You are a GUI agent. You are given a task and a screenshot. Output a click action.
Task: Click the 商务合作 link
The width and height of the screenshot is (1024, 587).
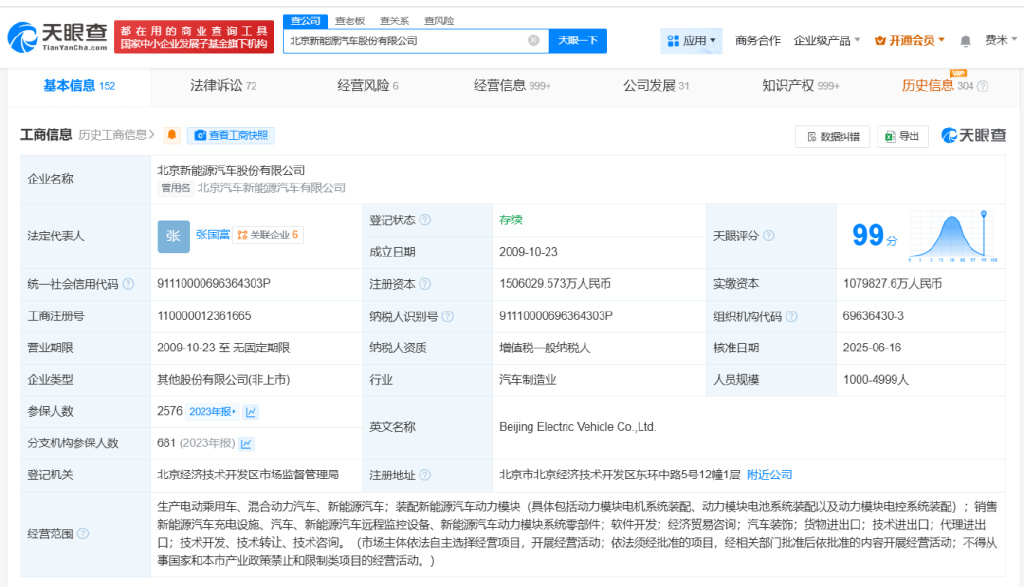(758, 40)
